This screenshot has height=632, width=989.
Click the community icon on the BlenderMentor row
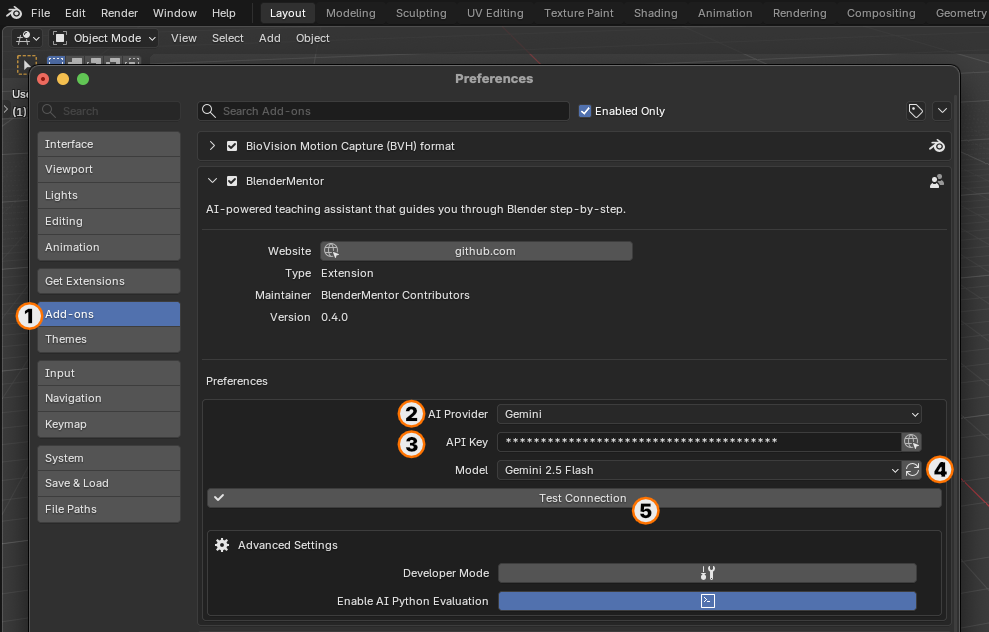(937, 181)
